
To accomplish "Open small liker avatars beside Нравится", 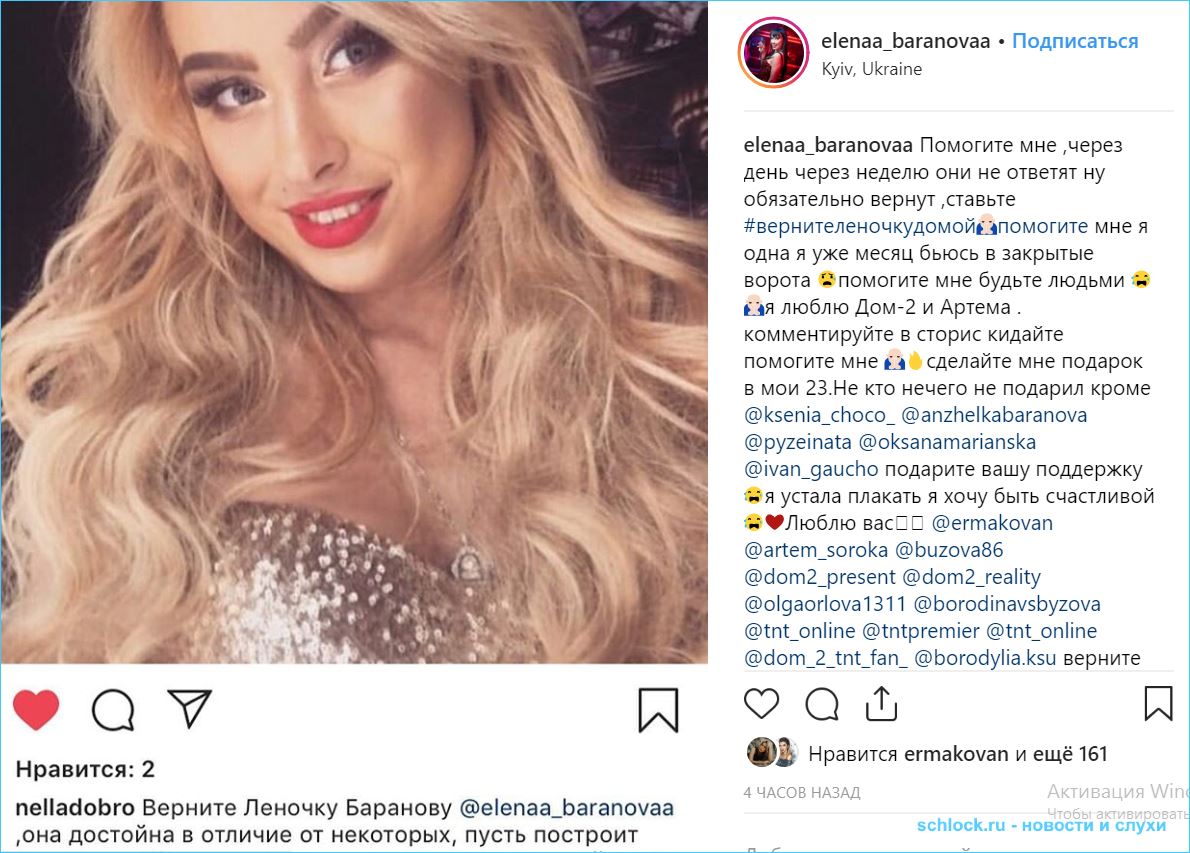I will [773, 752].
